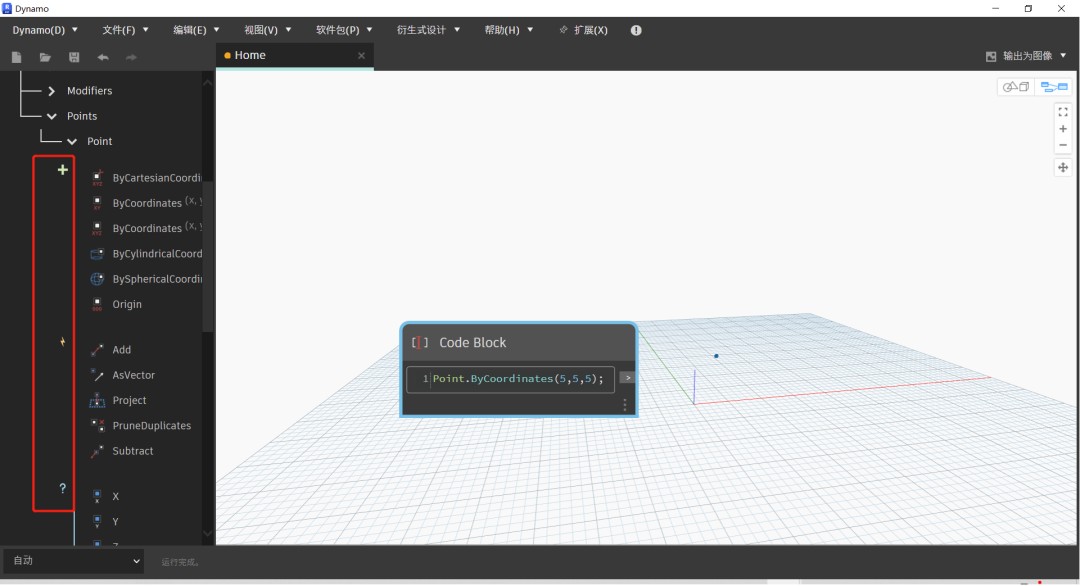Open the 衍生式设计 menu
The width and height of the screenshot is (1080, 586).
[x=428, y=30]
